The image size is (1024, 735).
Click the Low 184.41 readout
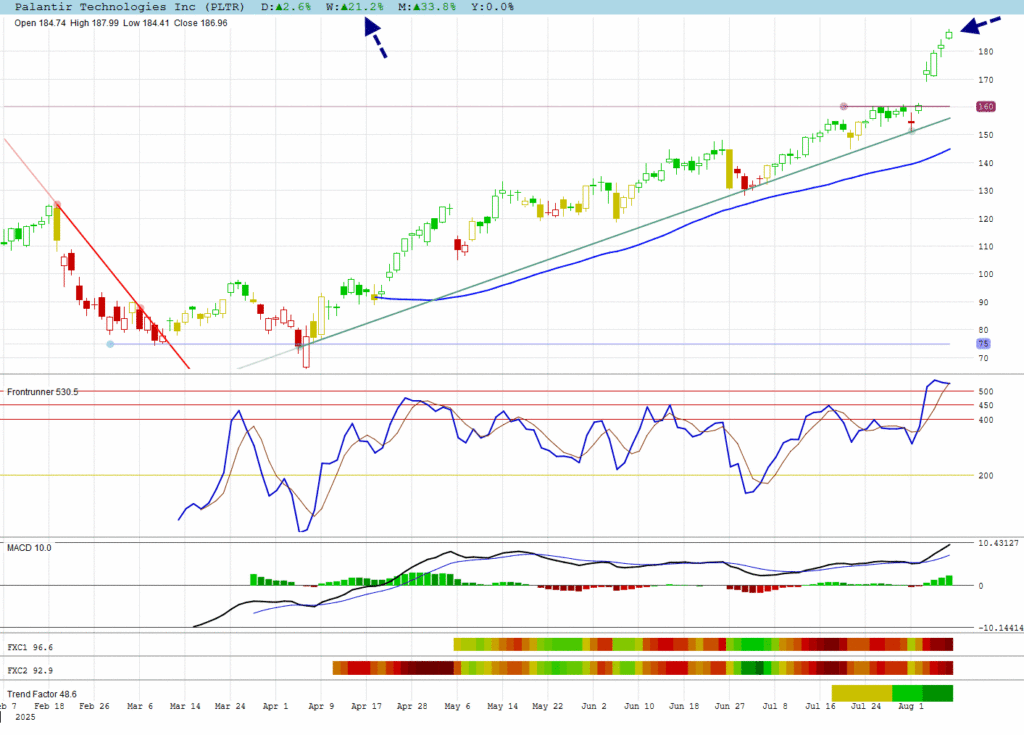point(146,23)
